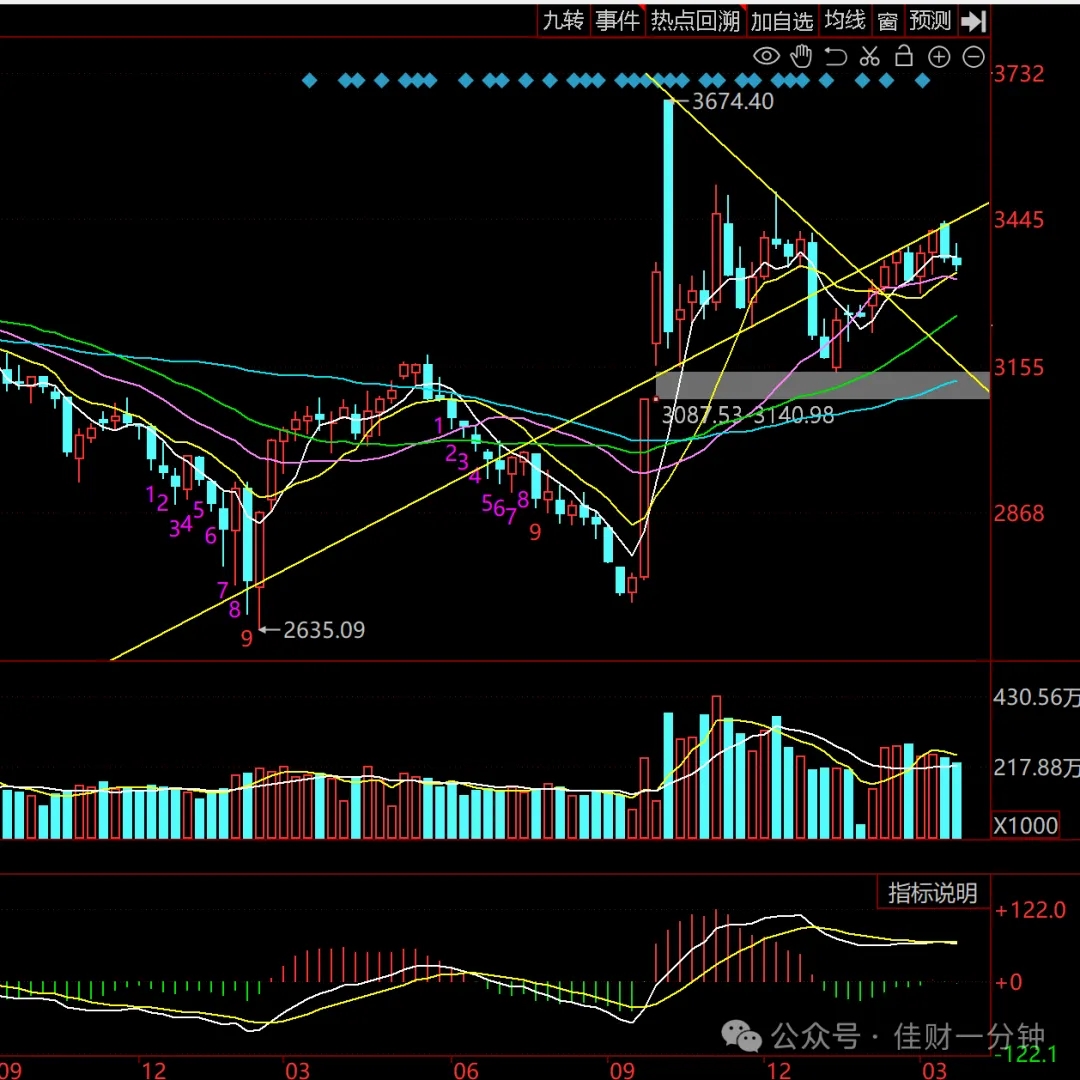The height and width of the screenshot is (1080, 1080).
Task: Click the 217.88万 volume axis value
Action: coord(1037,767)
